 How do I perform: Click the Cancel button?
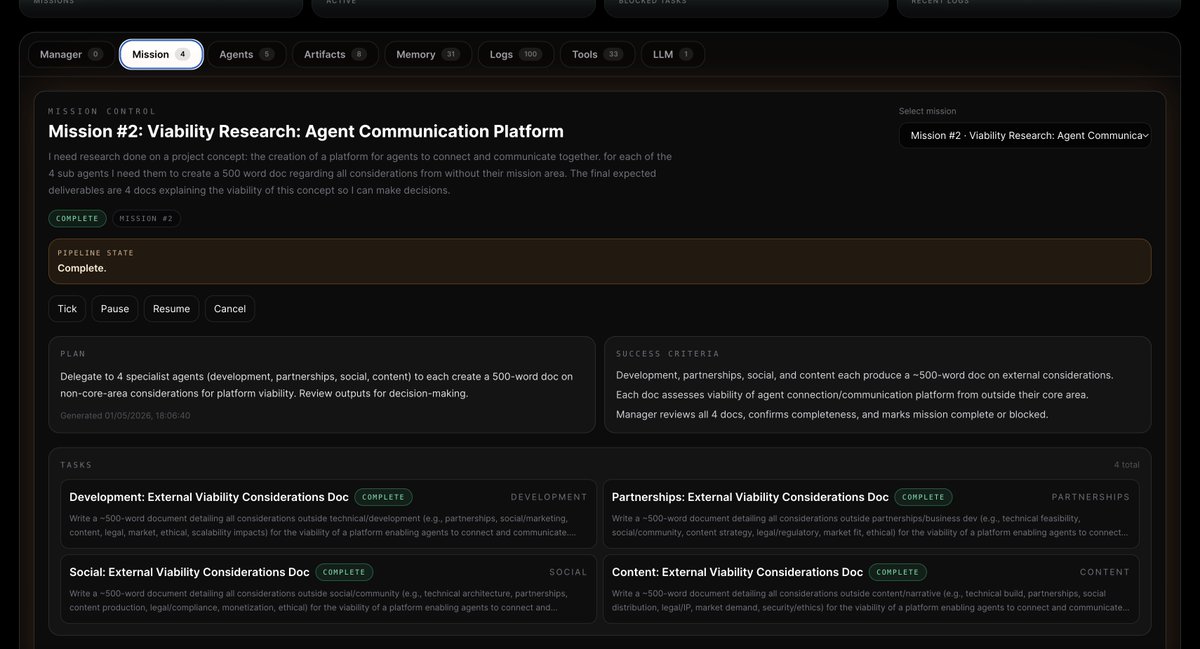coord(230,309)
